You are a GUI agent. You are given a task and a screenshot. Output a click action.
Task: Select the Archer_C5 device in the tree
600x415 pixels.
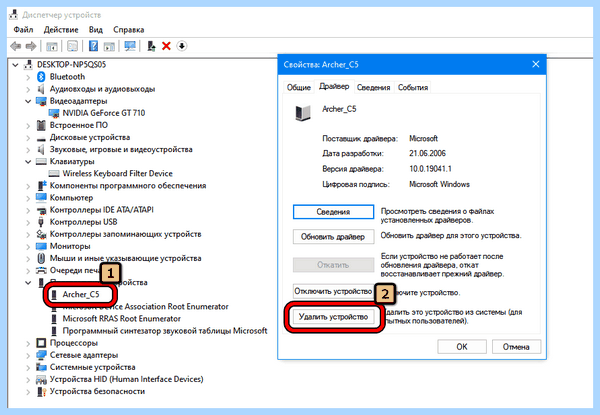click(81, 295)
